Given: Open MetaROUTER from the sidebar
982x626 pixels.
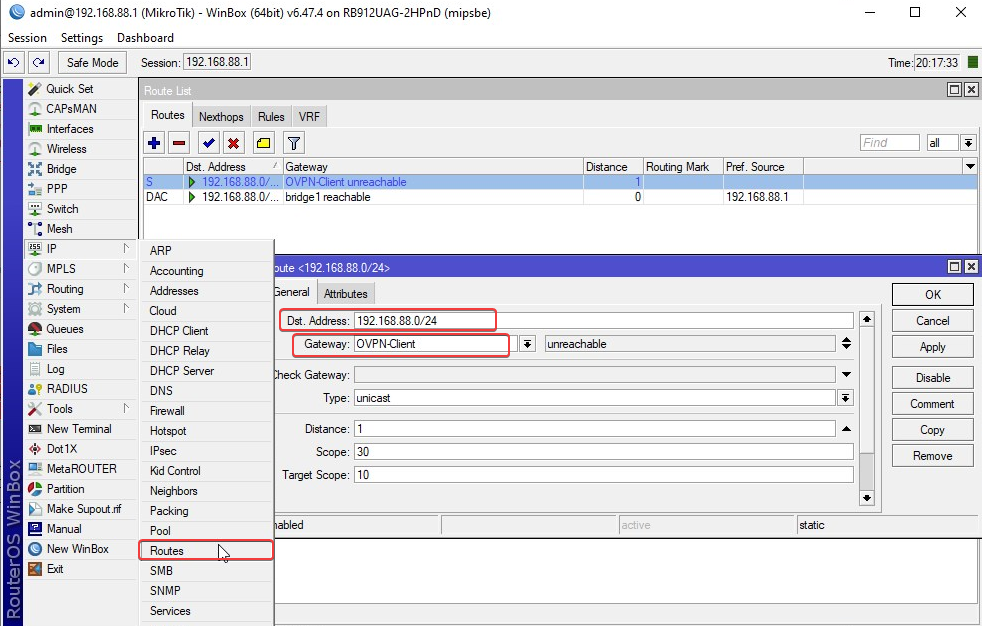Looking at the screenshot, I should [81, 469].
